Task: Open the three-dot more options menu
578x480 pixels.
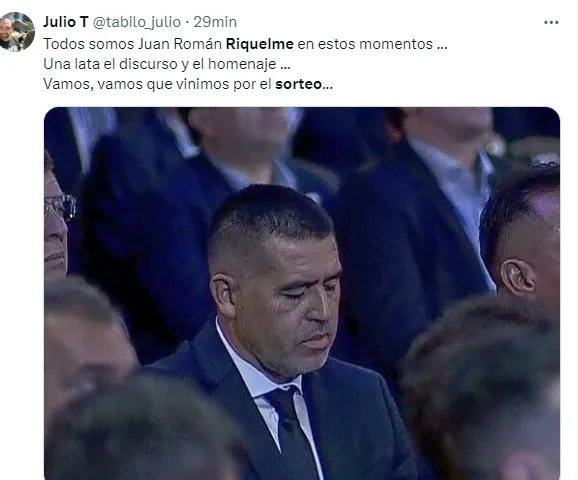Action: [x=551, y=22]
